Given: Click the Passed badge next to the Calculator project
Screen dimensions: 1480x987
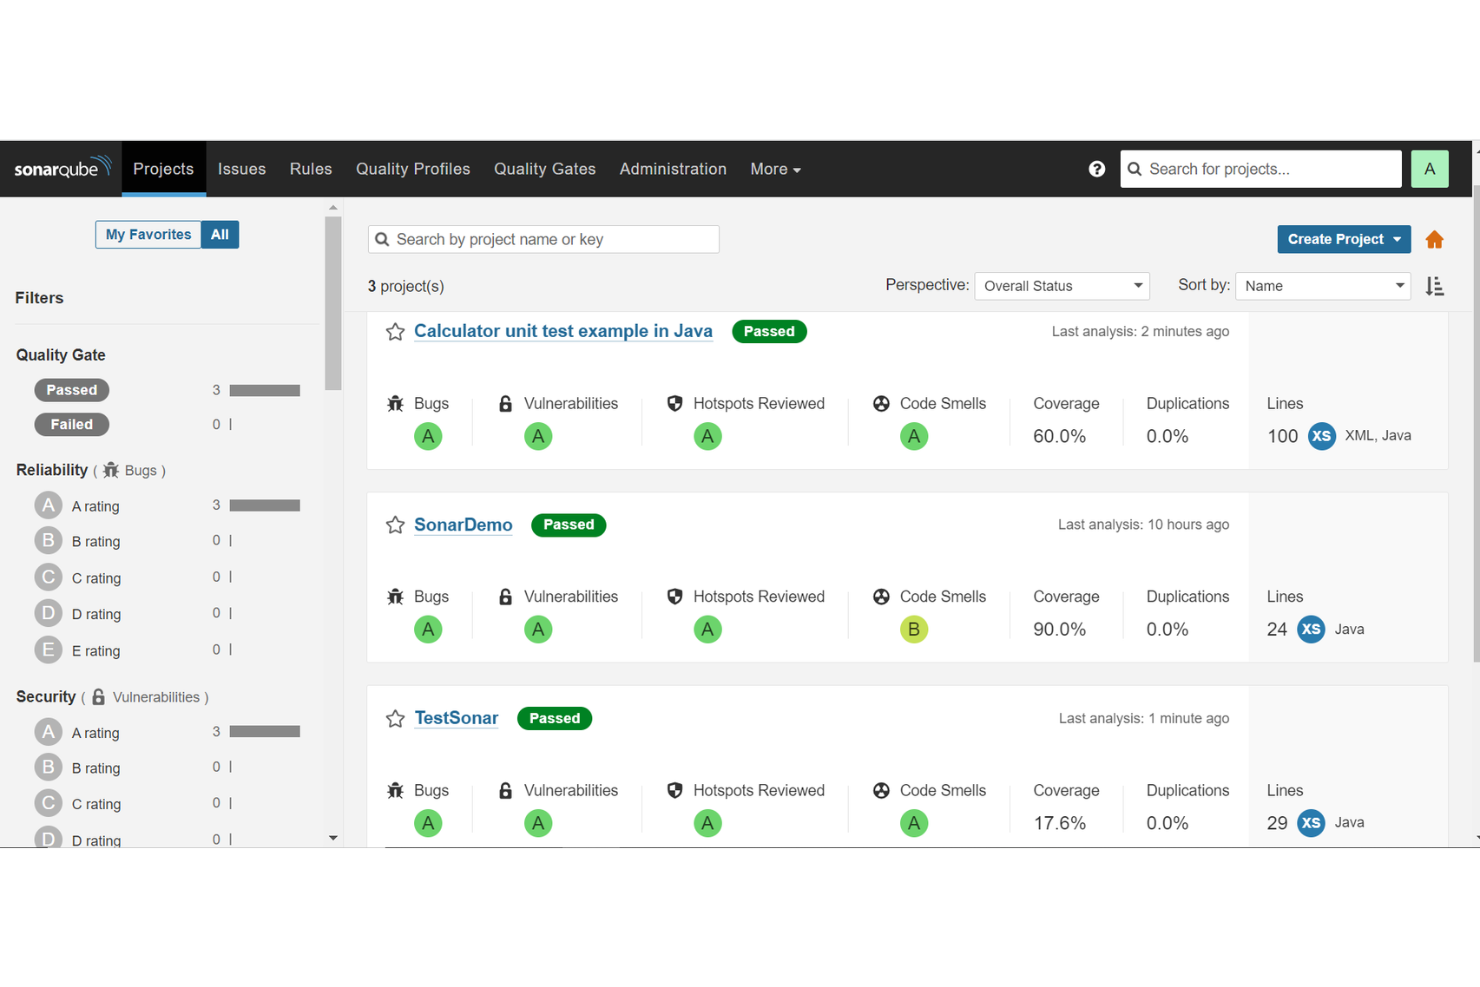Looking at the screenshot, I should click(769, 331).
